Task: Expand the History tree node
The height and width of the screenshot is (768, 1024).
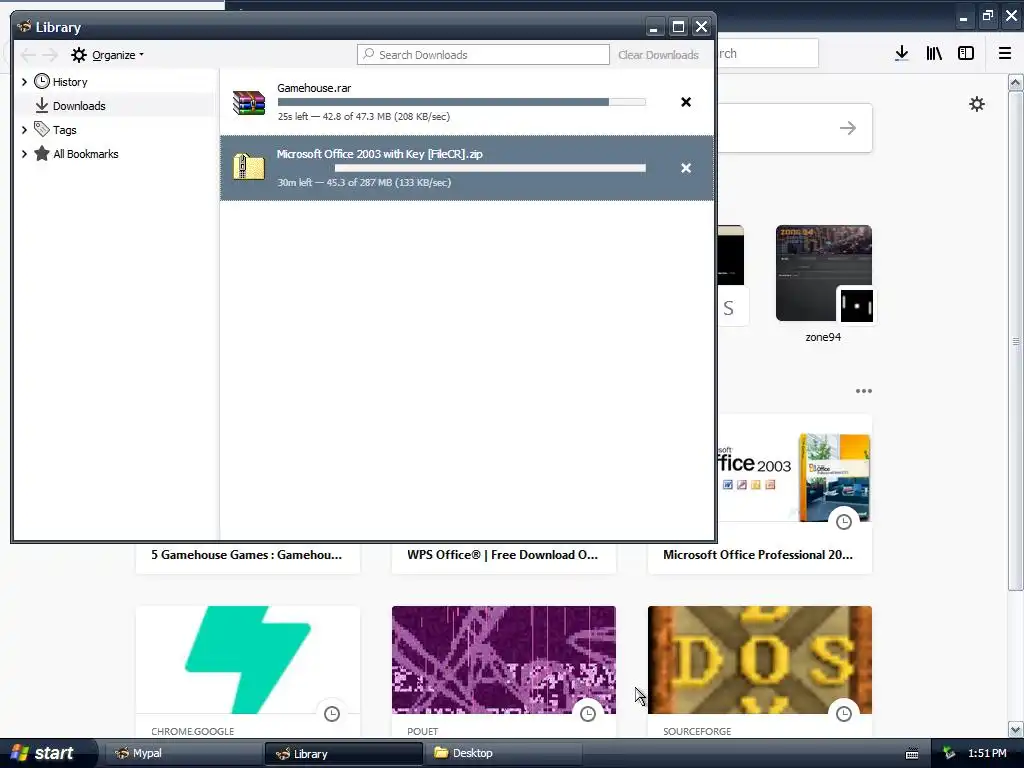Action: pyautogui.click(x=24, y=82)
